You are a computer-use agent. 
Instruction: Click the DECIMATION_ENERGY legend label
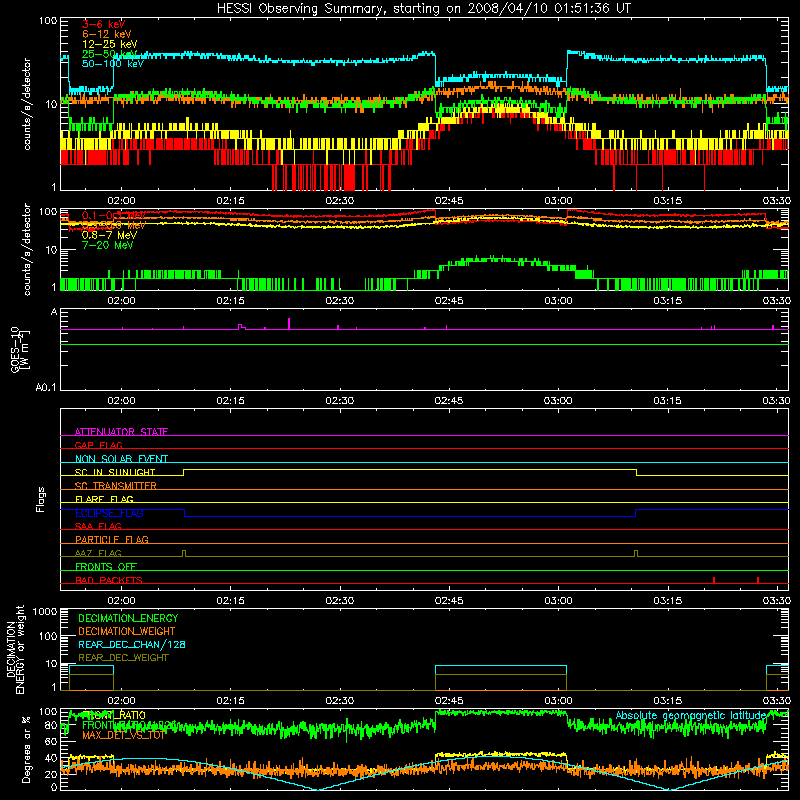click(128, 618)
